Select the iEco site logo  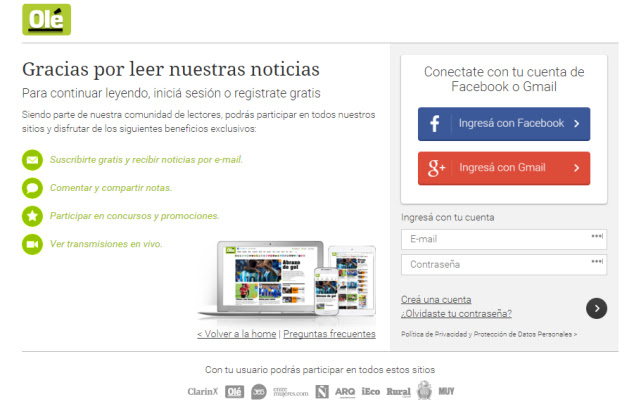coord(370,391)
